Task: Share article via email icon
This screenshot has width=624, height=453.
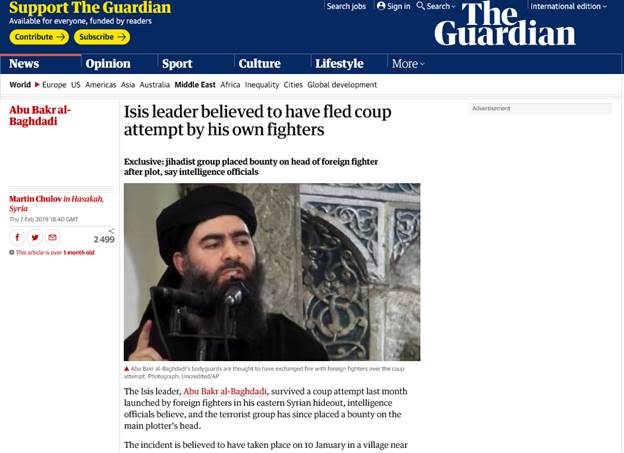Action: (x=52, y=238)
